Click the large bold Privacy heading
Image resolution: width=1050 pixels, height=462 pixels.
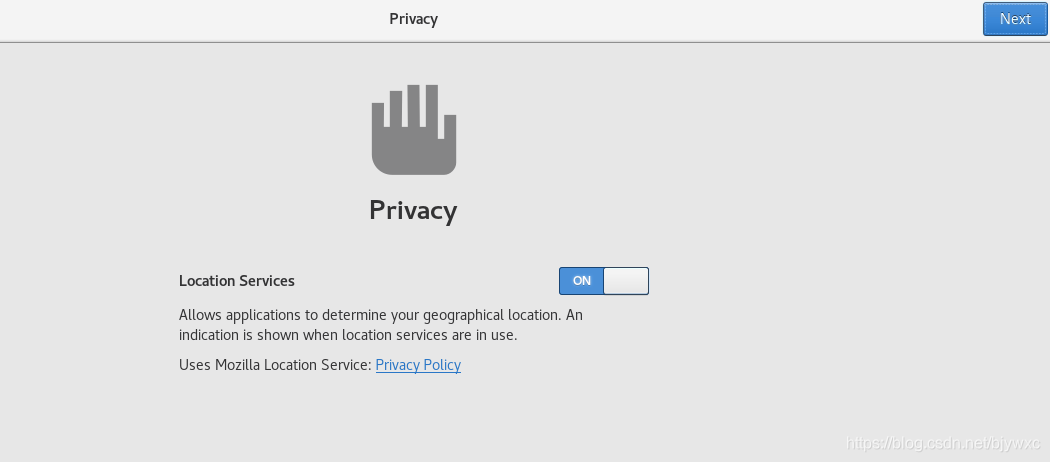click(413, 210)
